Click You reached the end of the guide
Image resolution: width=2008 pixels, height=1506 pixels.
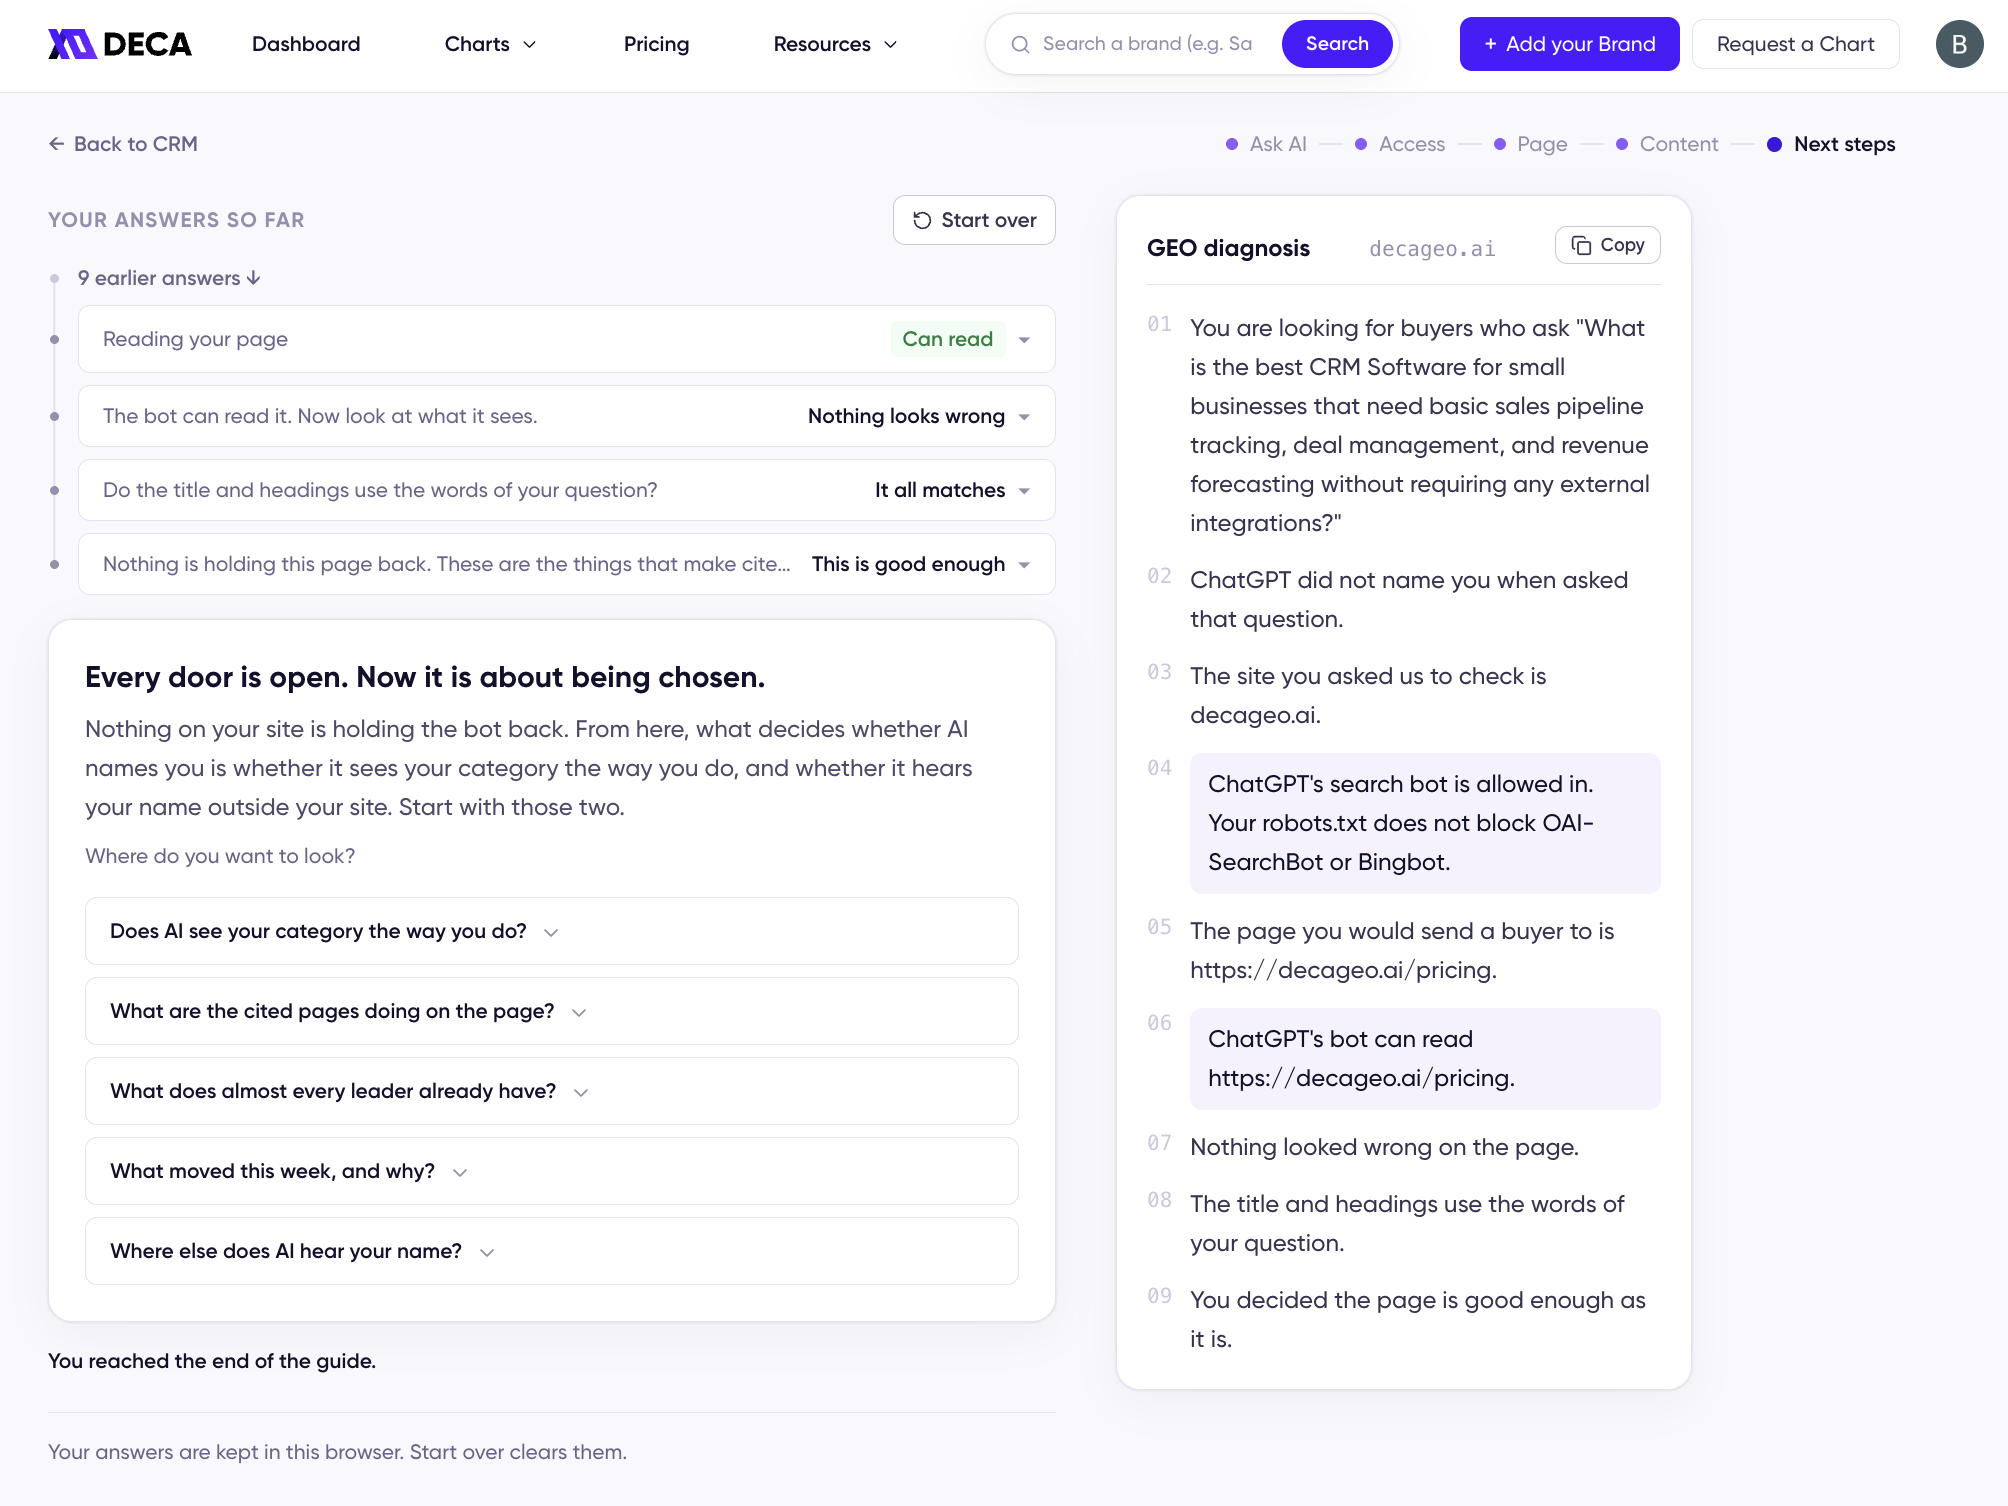(x=212, y=1361)
